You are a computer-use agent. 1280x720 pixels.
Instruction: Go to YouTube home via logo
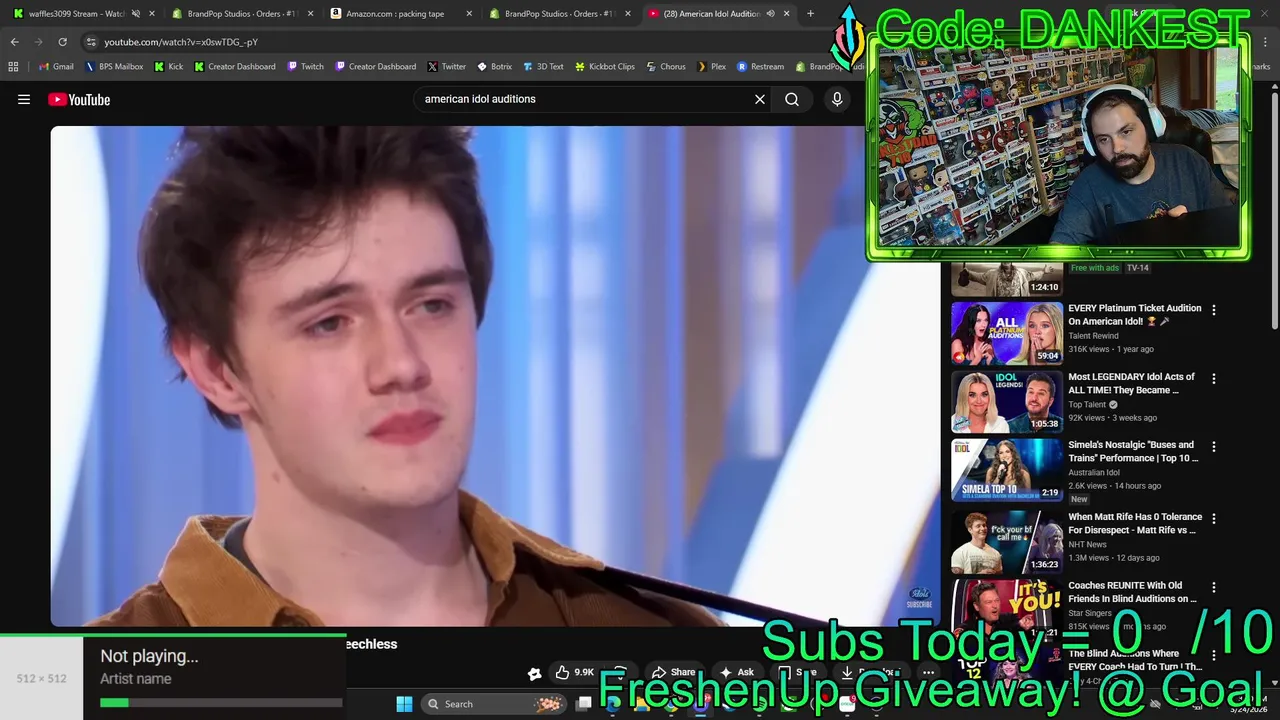(79, 99)
